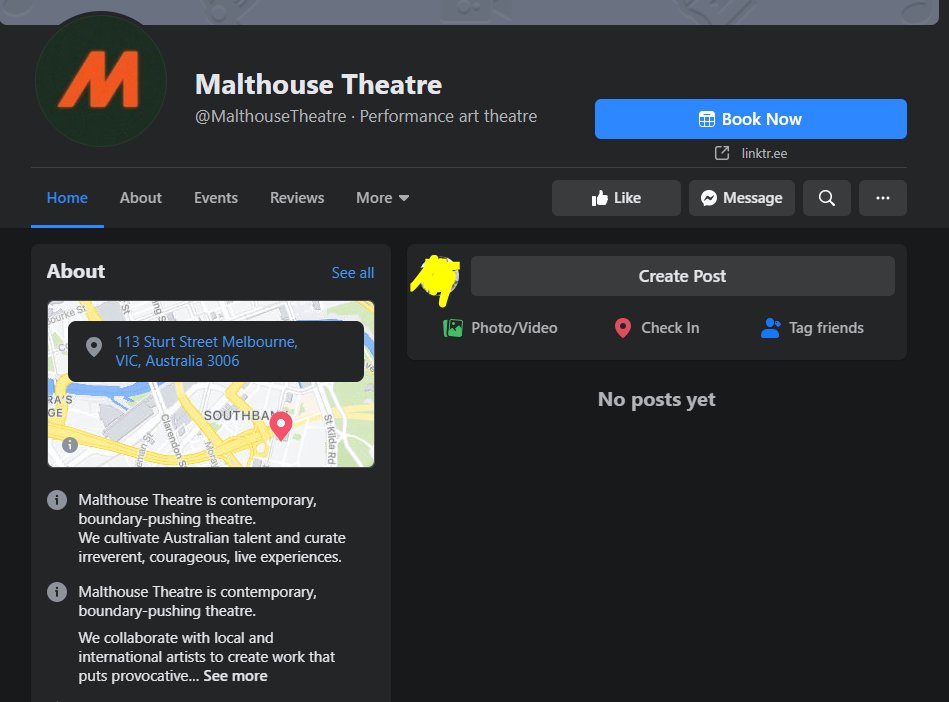949x702 pixels.
Task: Click the calendar icon on Book Now
Action: [x=708, y=119]
